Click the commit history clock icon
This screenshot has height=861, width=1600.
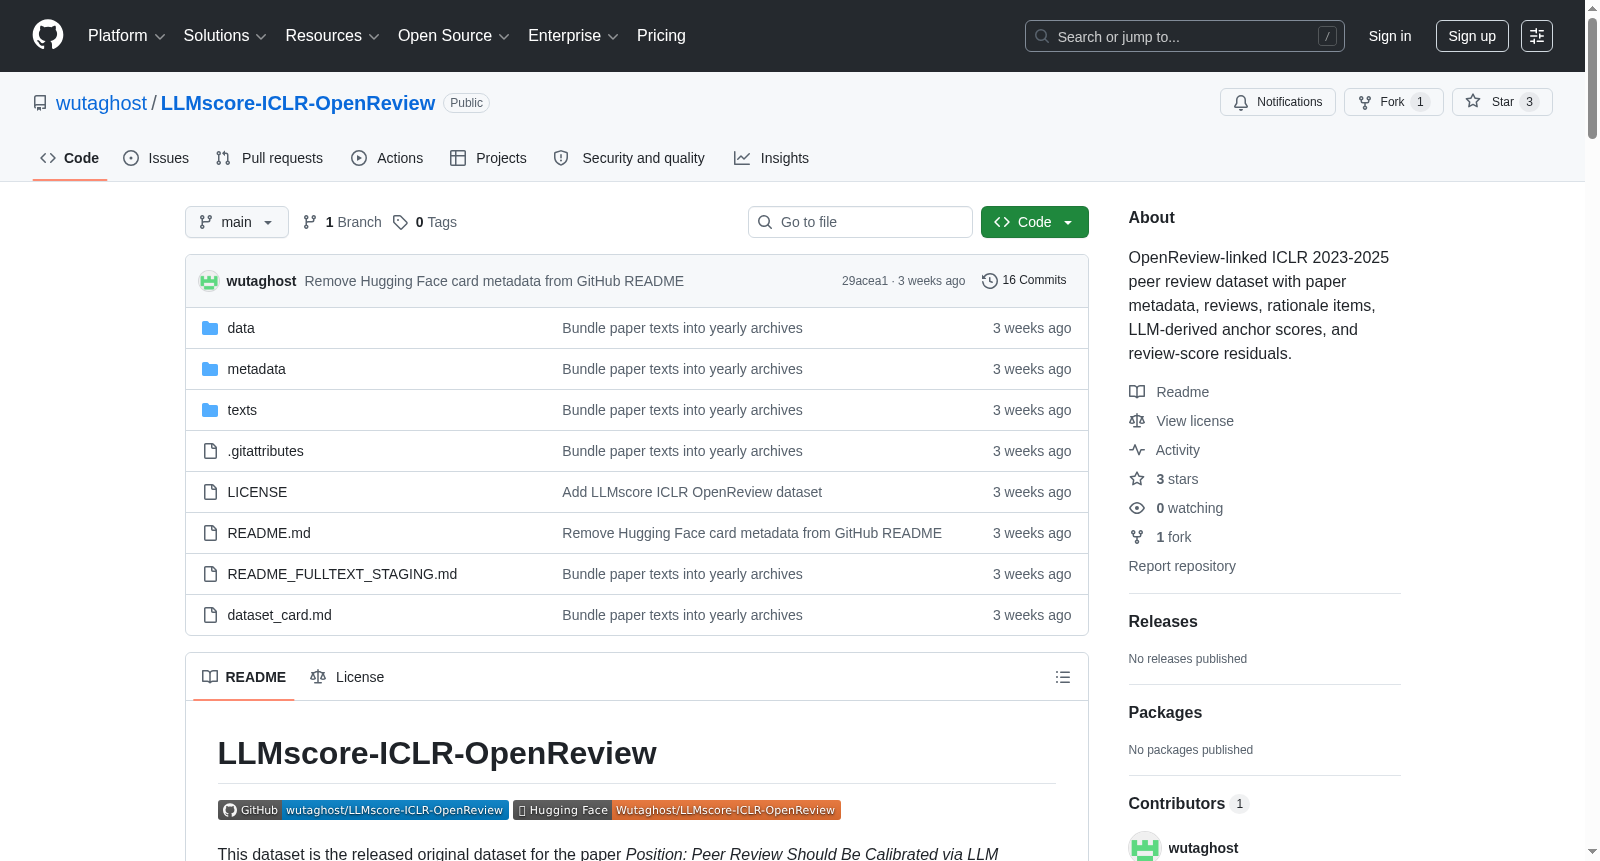[x=990, y=281]
